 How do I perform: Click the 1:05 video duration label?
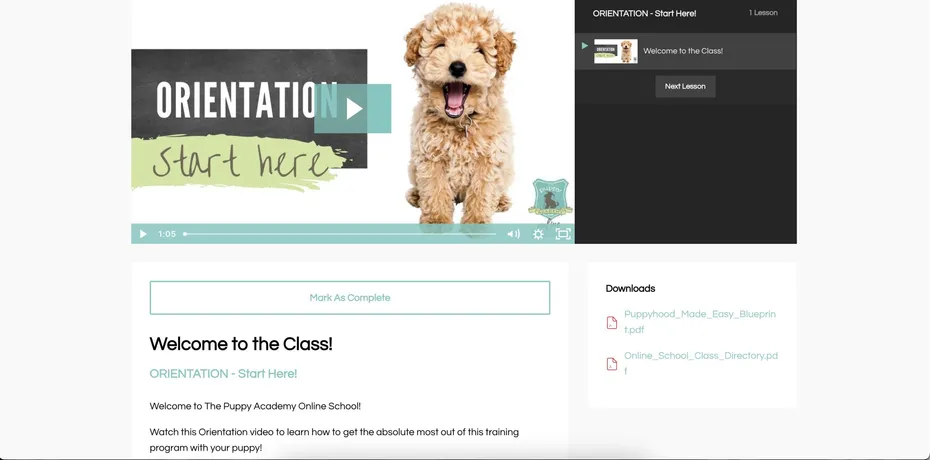click(167, 234)
